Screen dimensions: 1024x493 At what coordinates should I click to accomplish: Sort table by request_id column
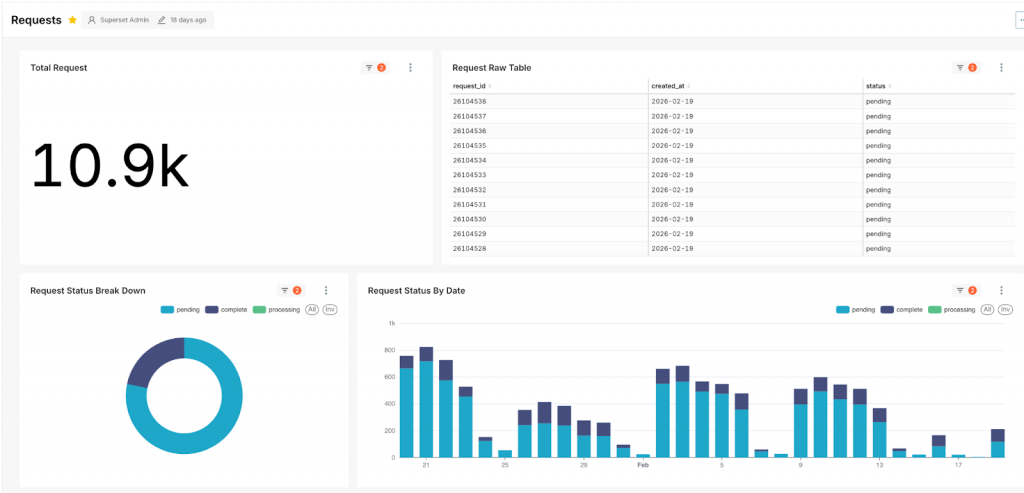472,87
